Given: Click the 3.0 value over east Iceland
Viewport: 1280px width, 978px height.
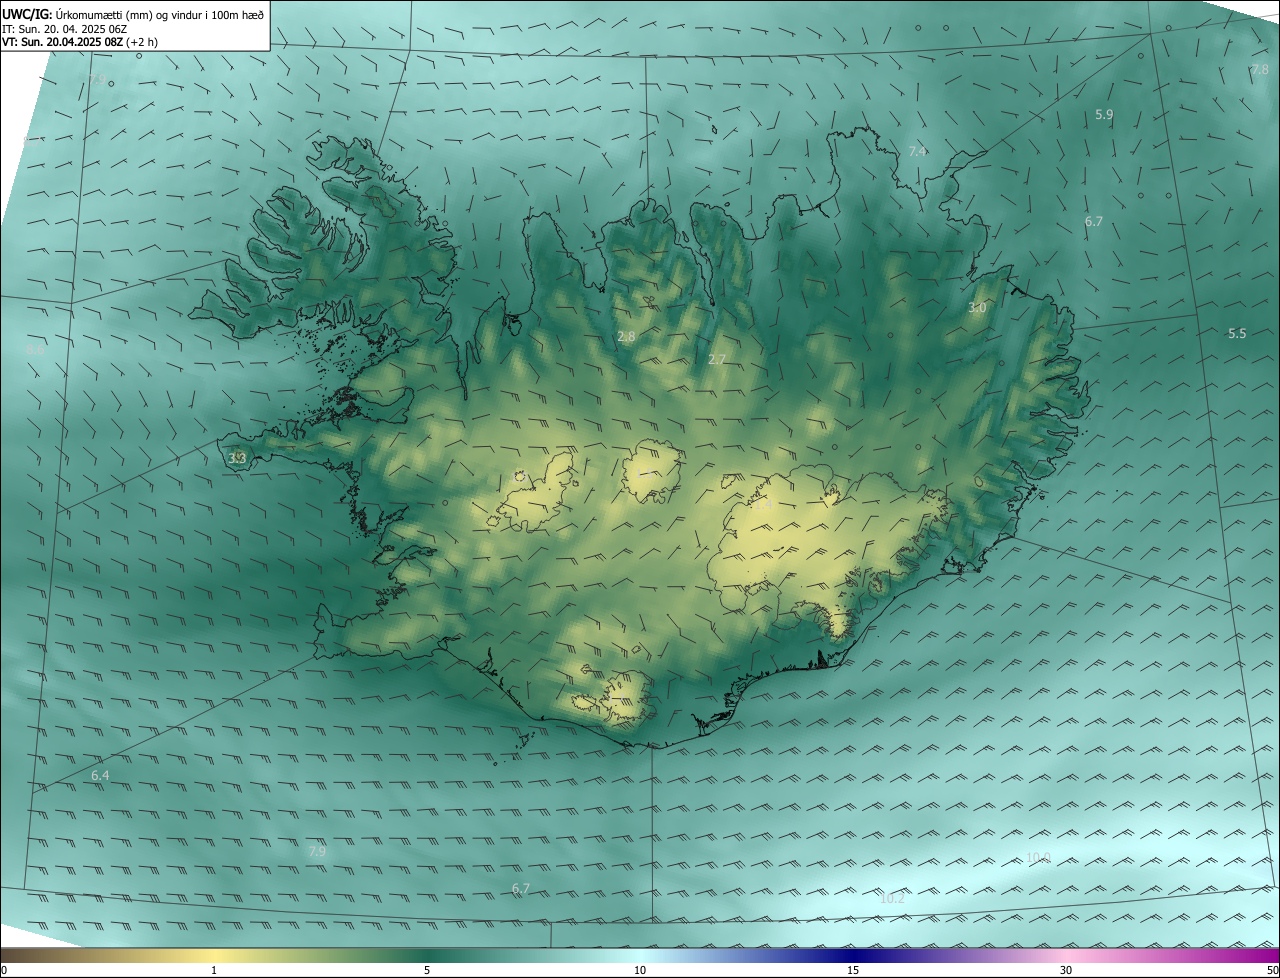Looking at the screenshot, I should 977,308.
